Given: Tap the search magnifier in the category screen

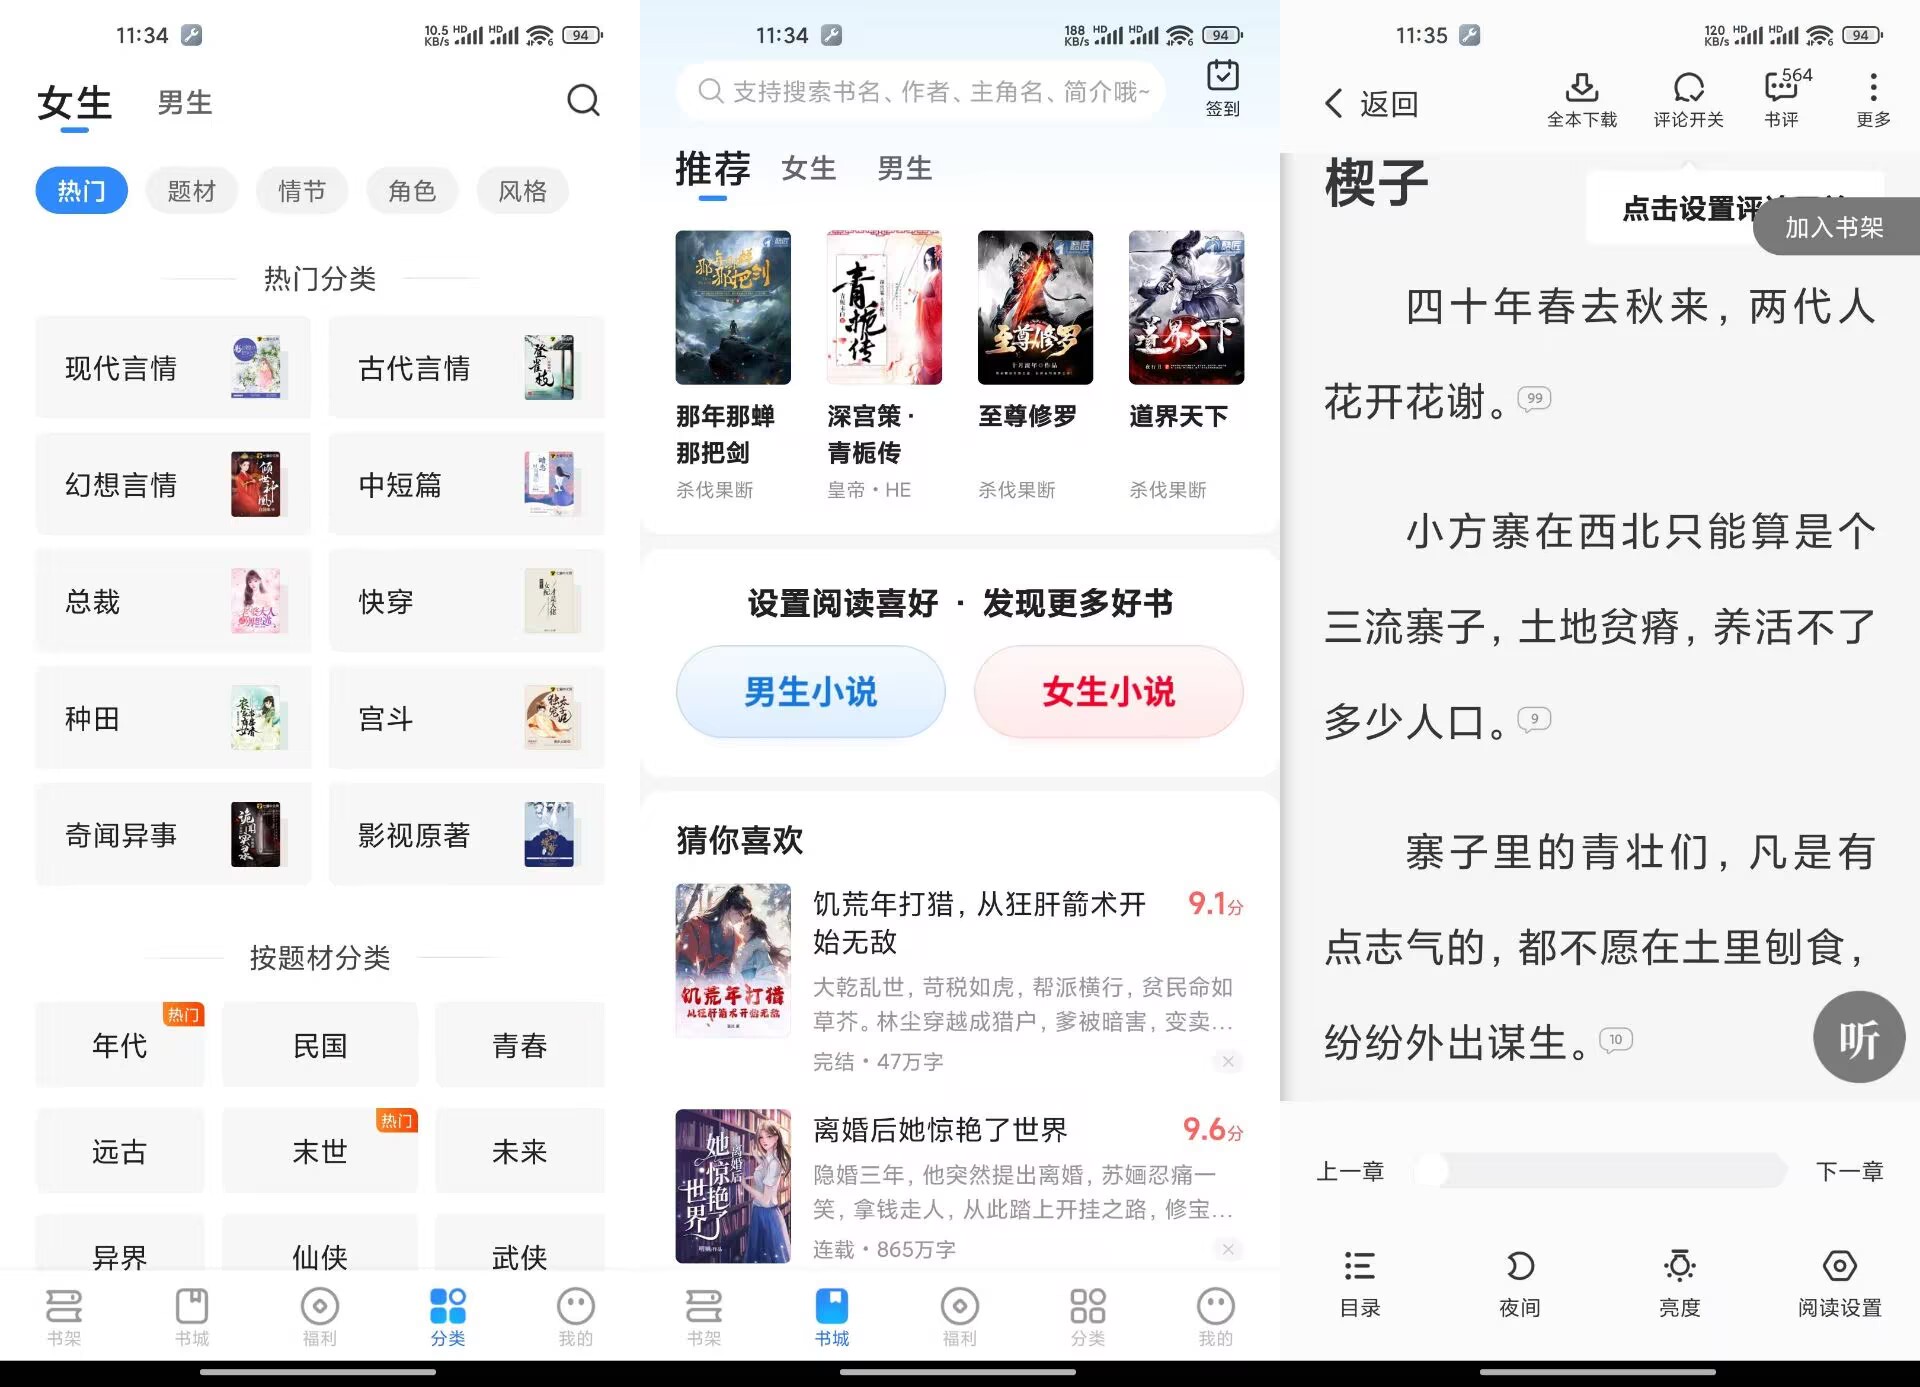Looking at the screenshot, I should [x=583, y=100].
